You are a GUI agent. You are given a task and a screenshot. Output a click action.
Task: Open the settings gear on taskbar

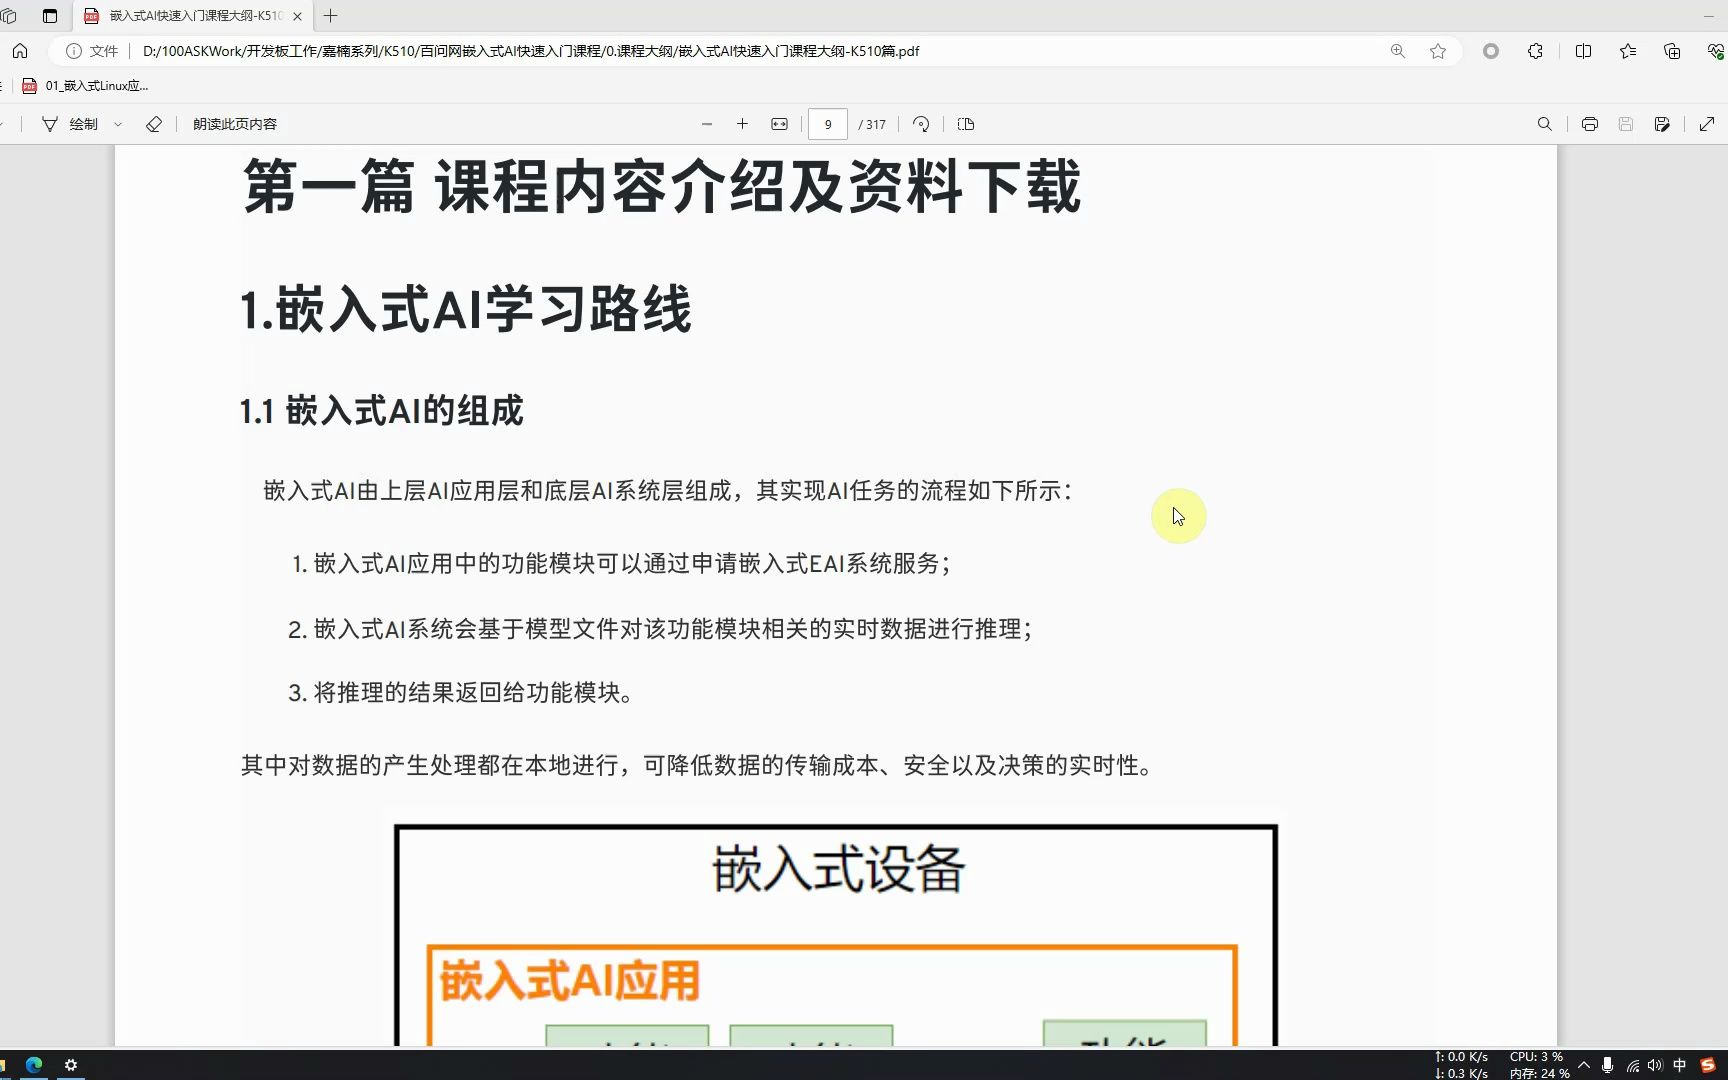click(x=71, y=1065)
